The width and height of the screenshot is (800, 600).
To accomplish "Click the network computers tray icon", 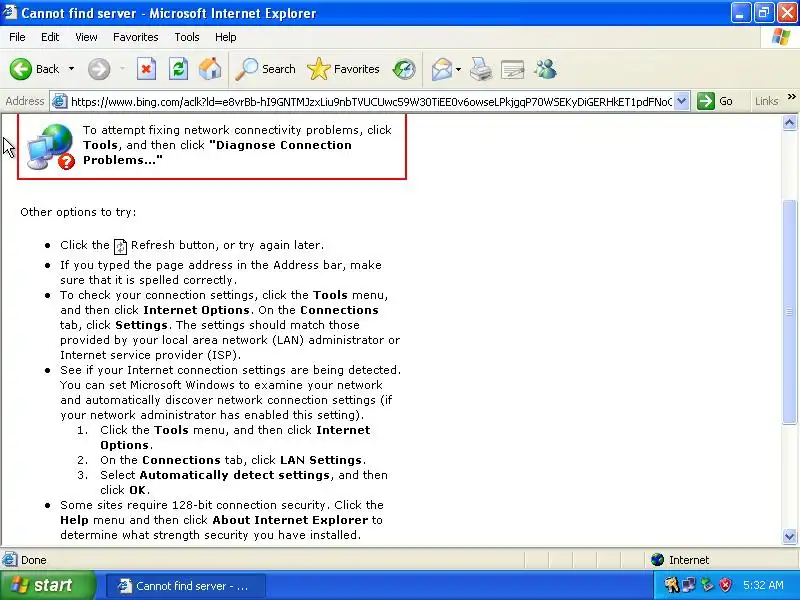I will tap(689, 585).
